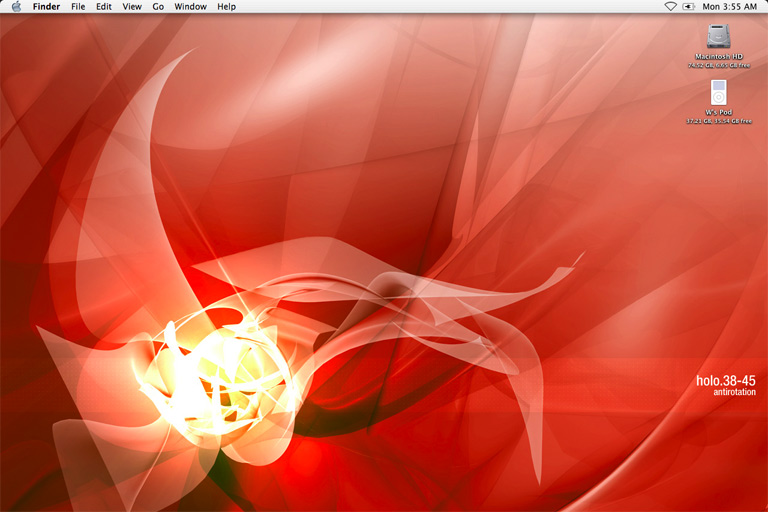The height and width of the screenshot is (512, 768).
Task: Open the File menu
Action: tap(78, 6)
